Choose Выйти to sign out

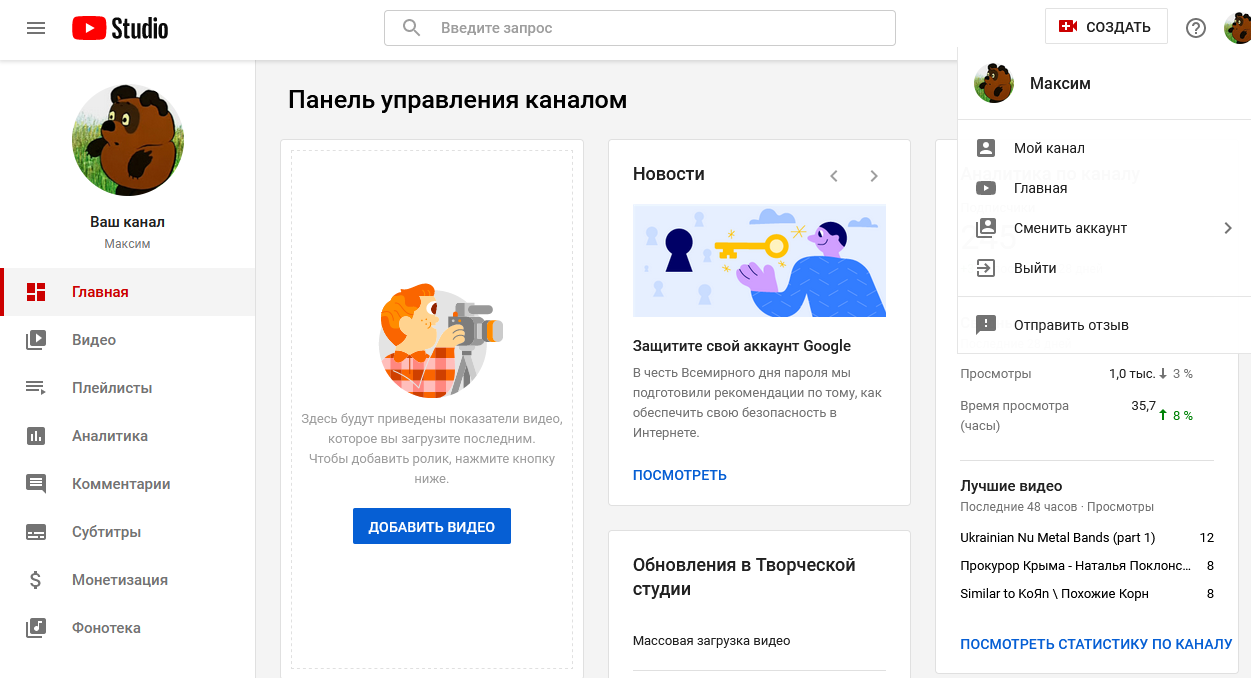pos(1104,268)
